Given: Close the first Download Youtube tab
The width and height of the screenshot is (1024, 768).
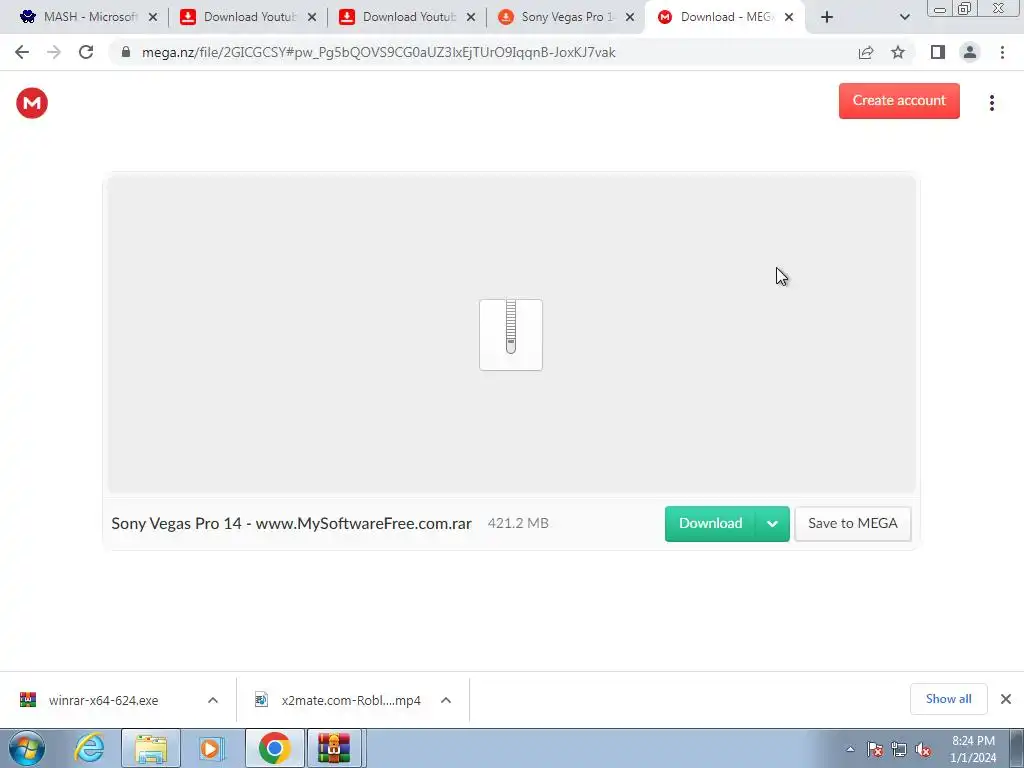Looking at the screenshot, I should [x=312, y=18].
